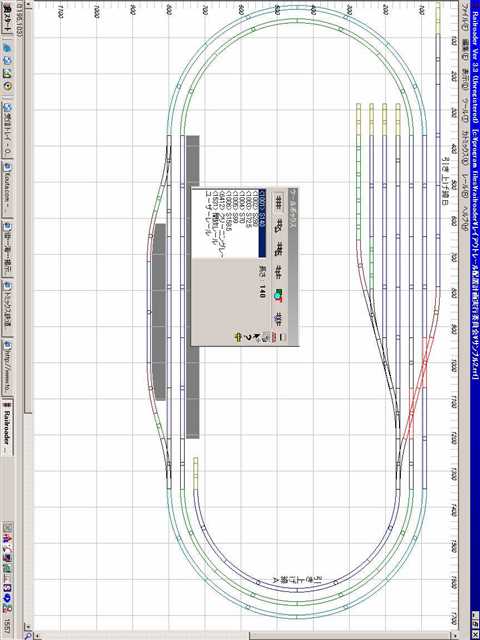Open the 編集(E) menu
The image size is (480, 640).
click(x=464, y=50)
